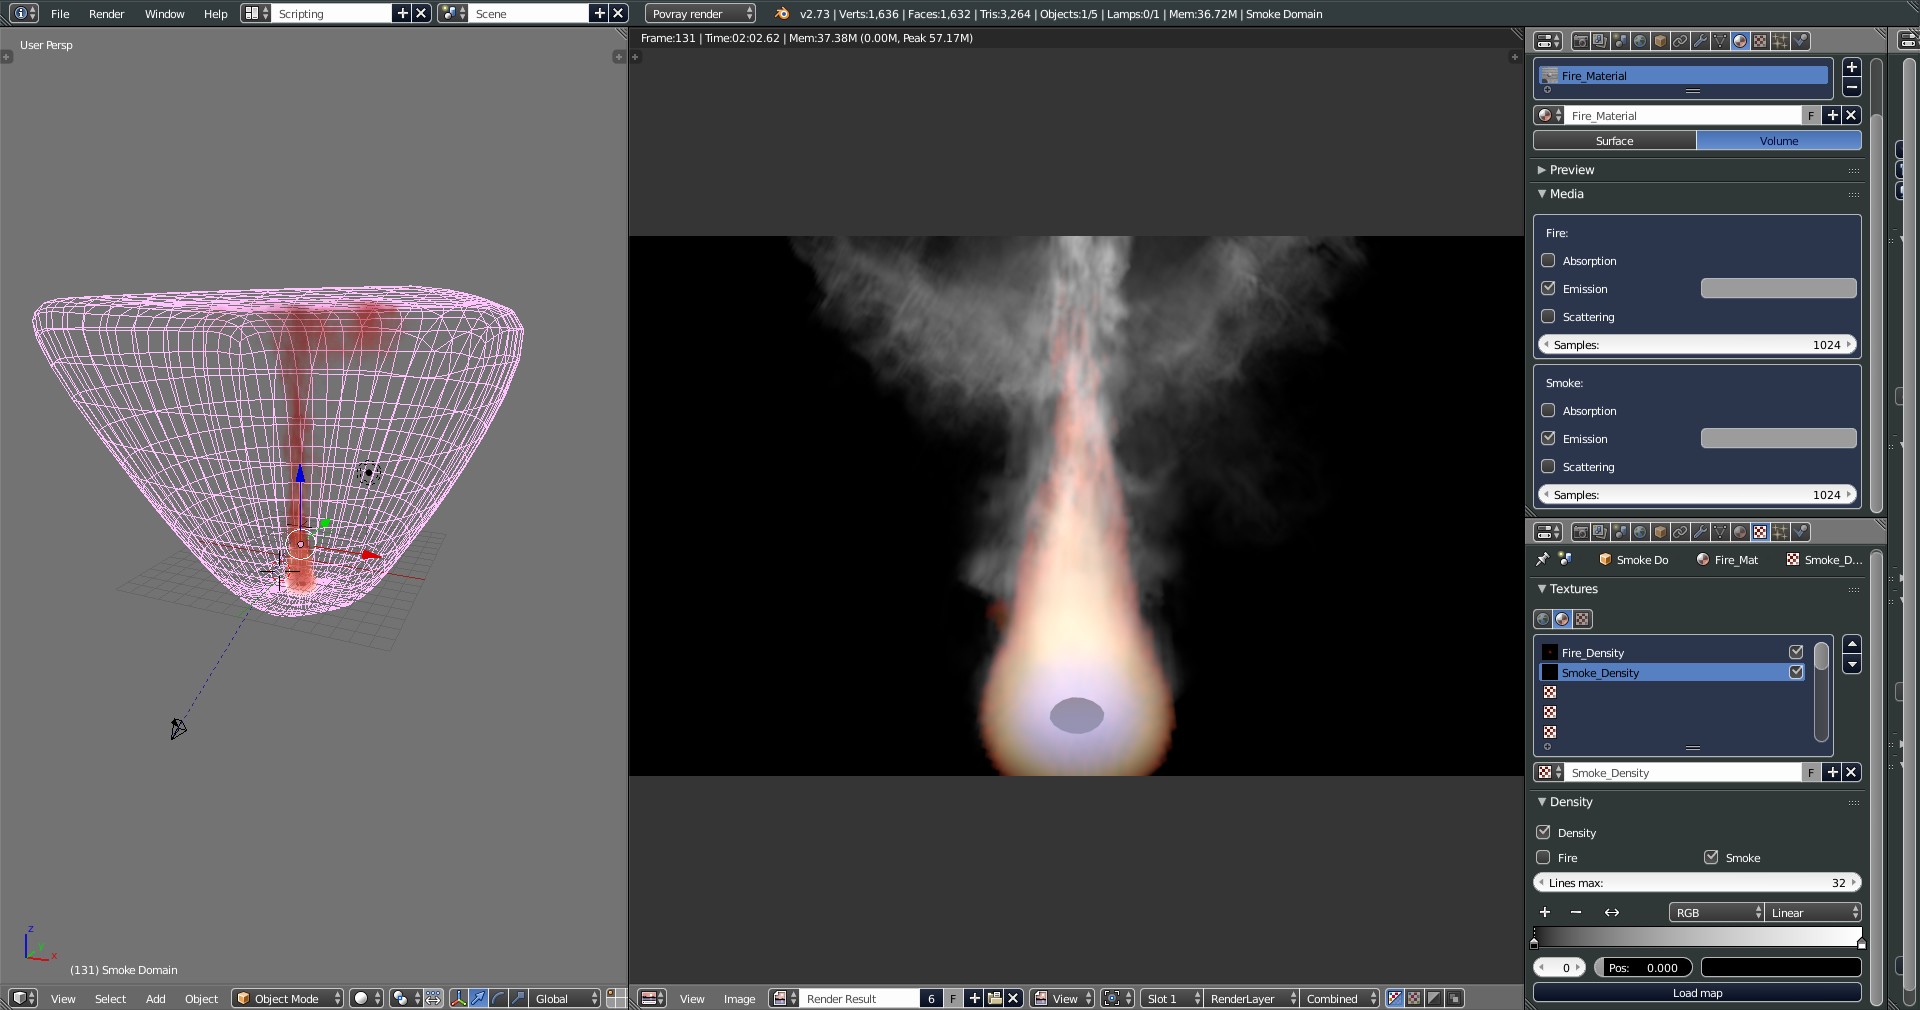Screen dimensions: 1920x1010
Task: Unlink the Smoke_Density texture datablock
Action: coord(1851,772)
